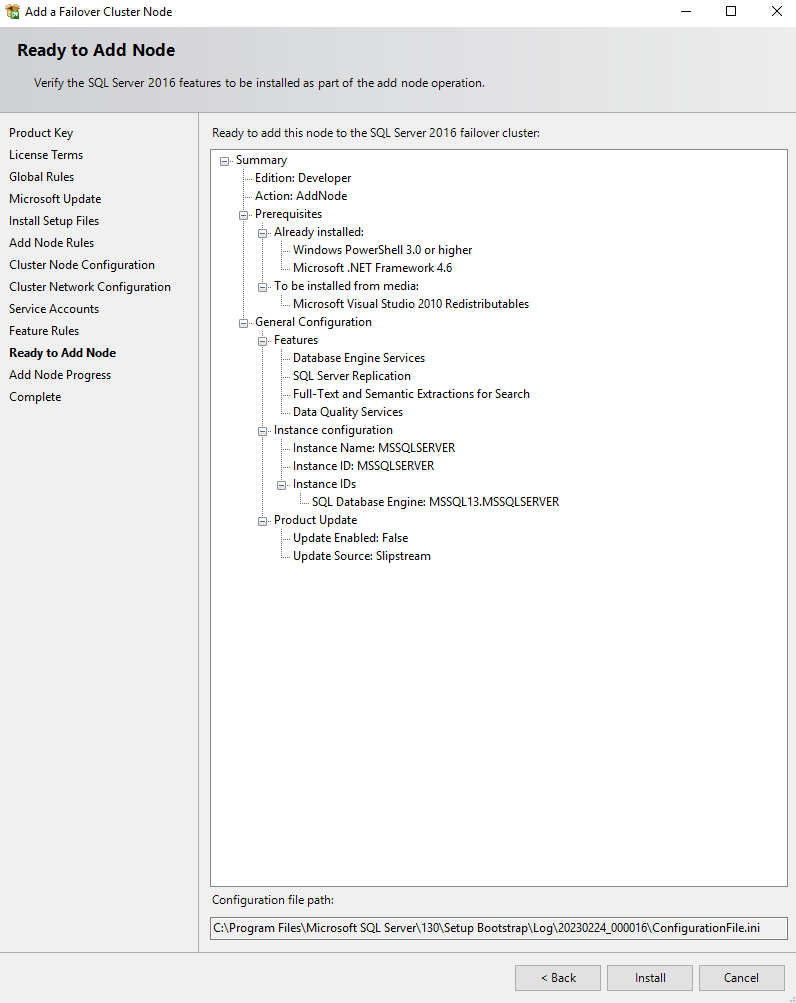Select SQL Database Engine: MSSQL13.MSSQLSERVER row
The height and width of the screenshot is (1003, 796).
point(436,502)
